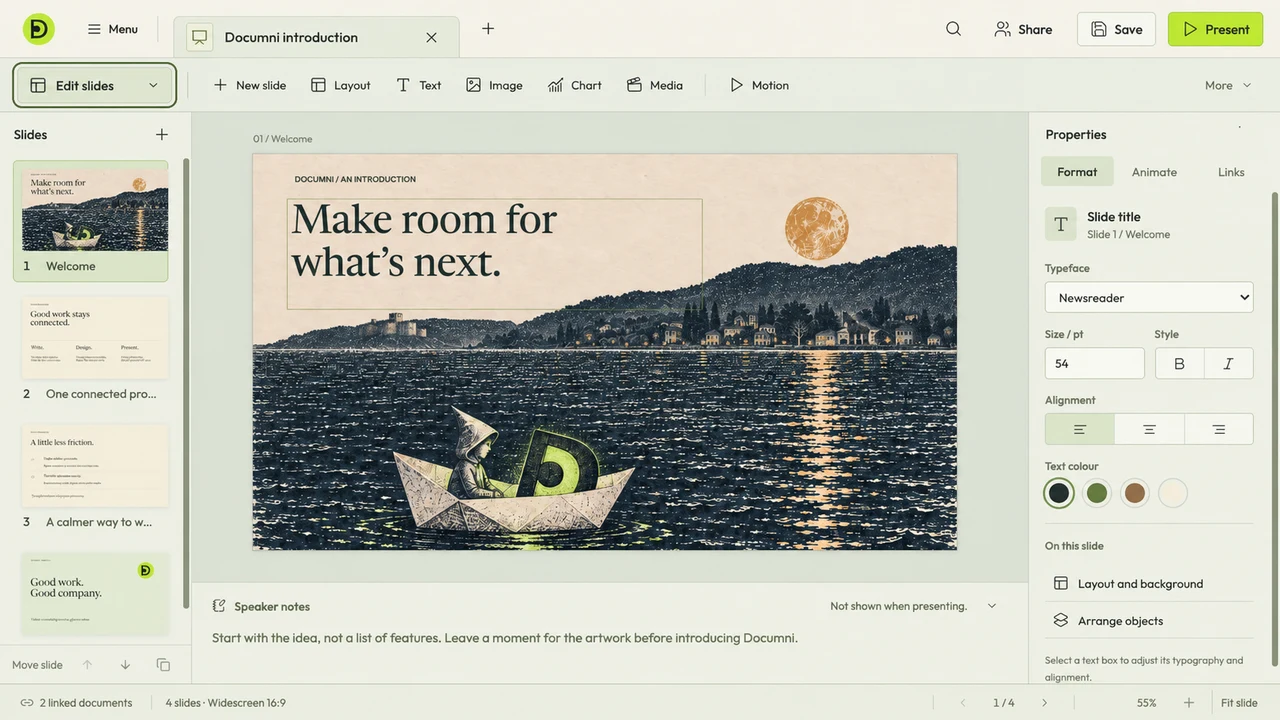Screen dimensions: 1280x720
Task: Align text right
Action: coord(1219,429)
